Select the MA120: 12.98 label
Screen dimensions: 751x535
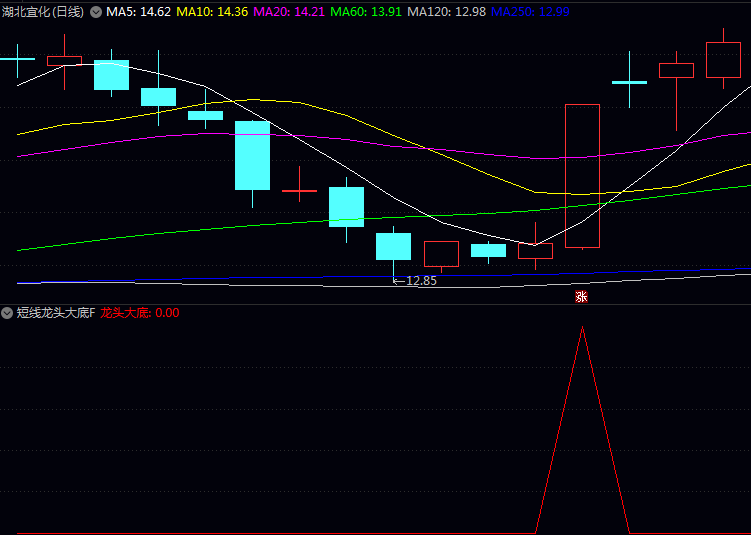pyautogui.click(x=446, y=12)
